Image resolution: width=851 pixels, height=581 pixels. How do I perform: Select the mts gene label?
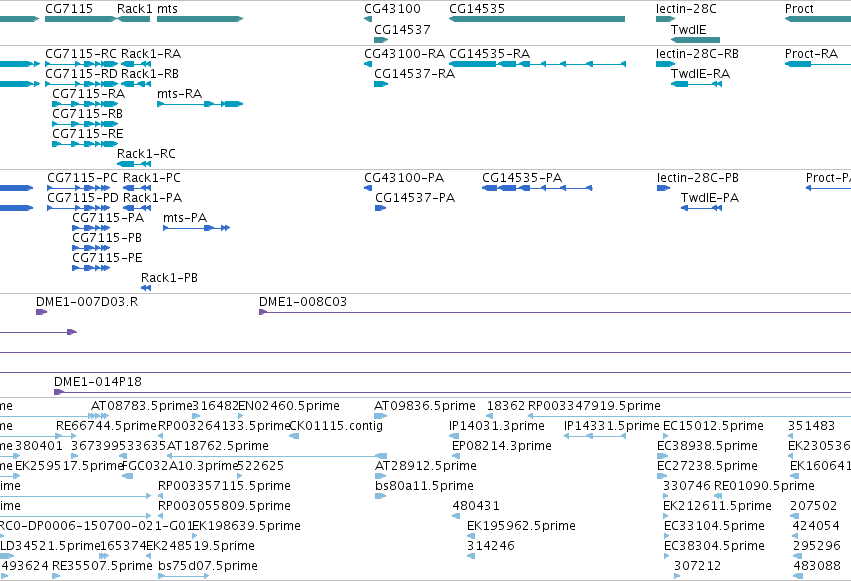click(167, 9)
